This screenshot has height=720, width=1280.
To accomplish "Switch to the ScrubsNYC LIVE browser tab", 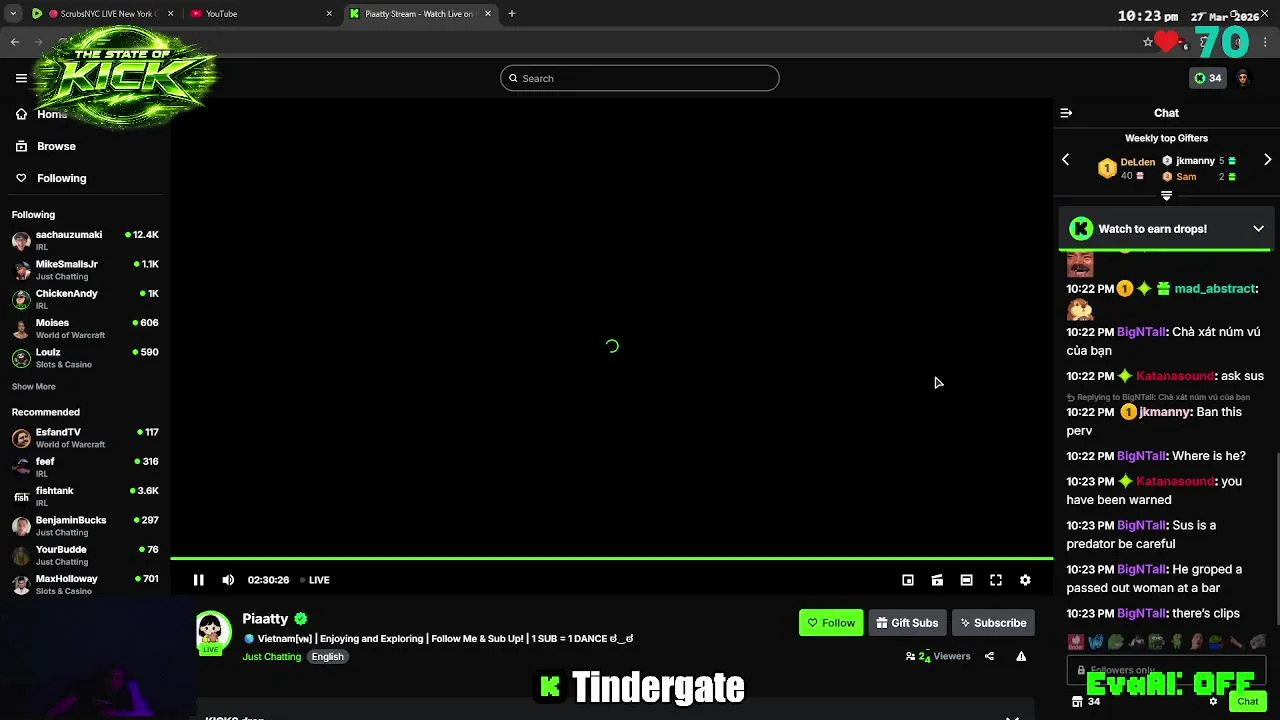I will click(103, 14).
